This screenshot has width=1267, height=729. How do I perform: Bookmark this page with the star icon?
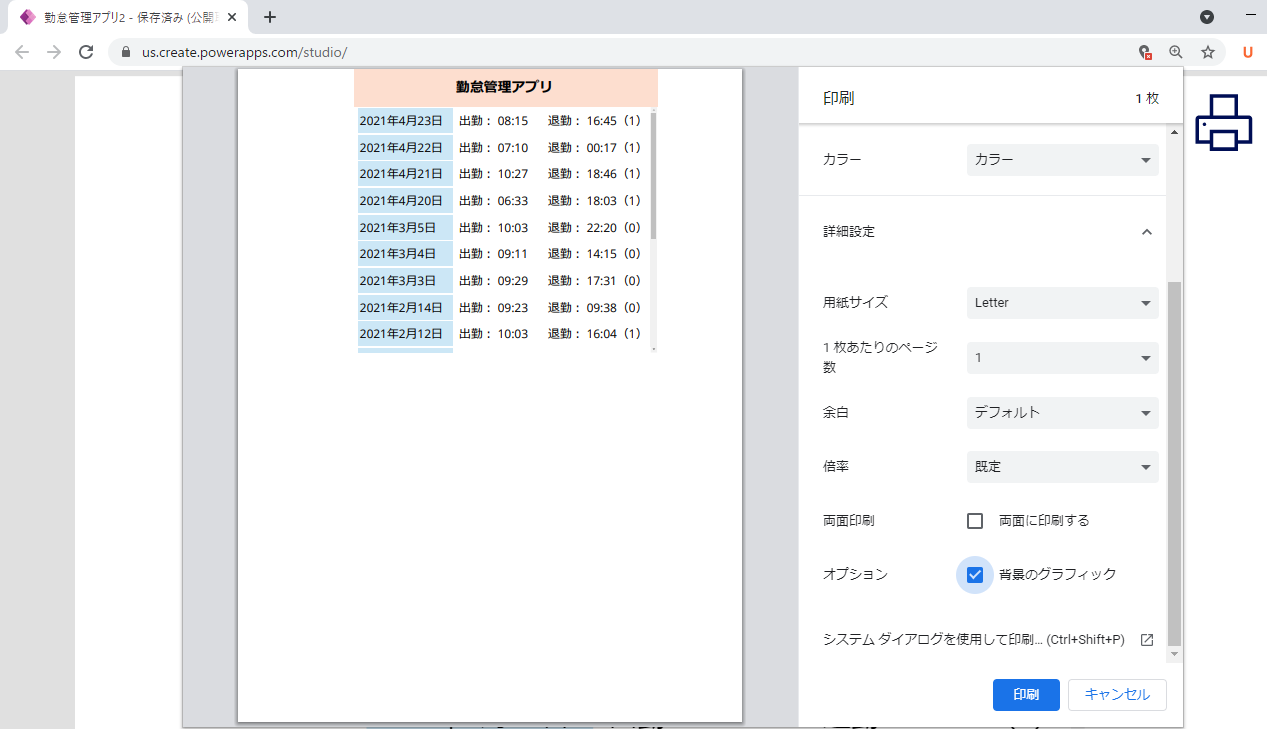tap(1208, 52)
